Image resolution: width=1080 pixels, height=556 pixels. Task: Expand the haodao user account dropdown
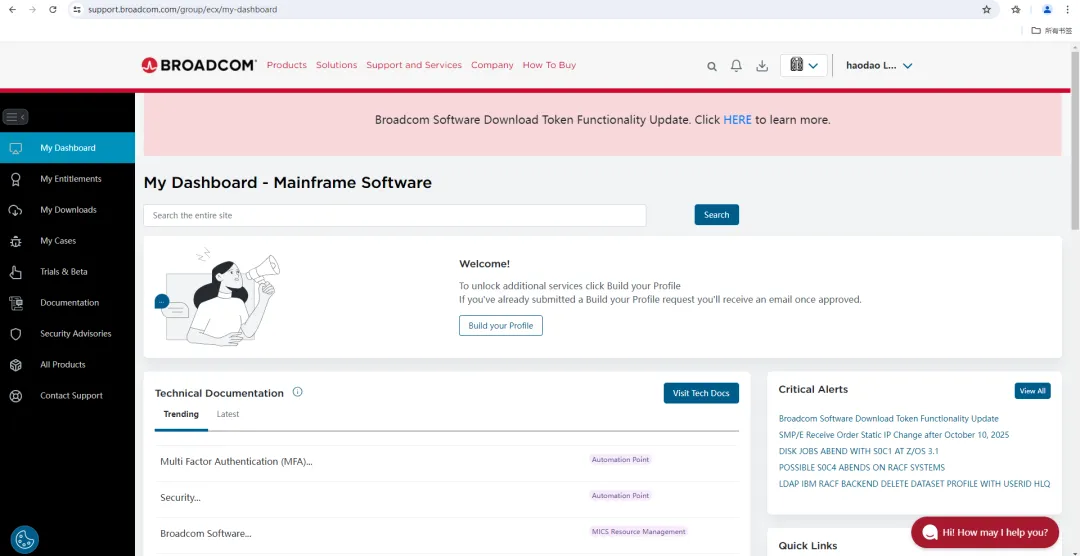pyautogui.click(x=879, y=66)
